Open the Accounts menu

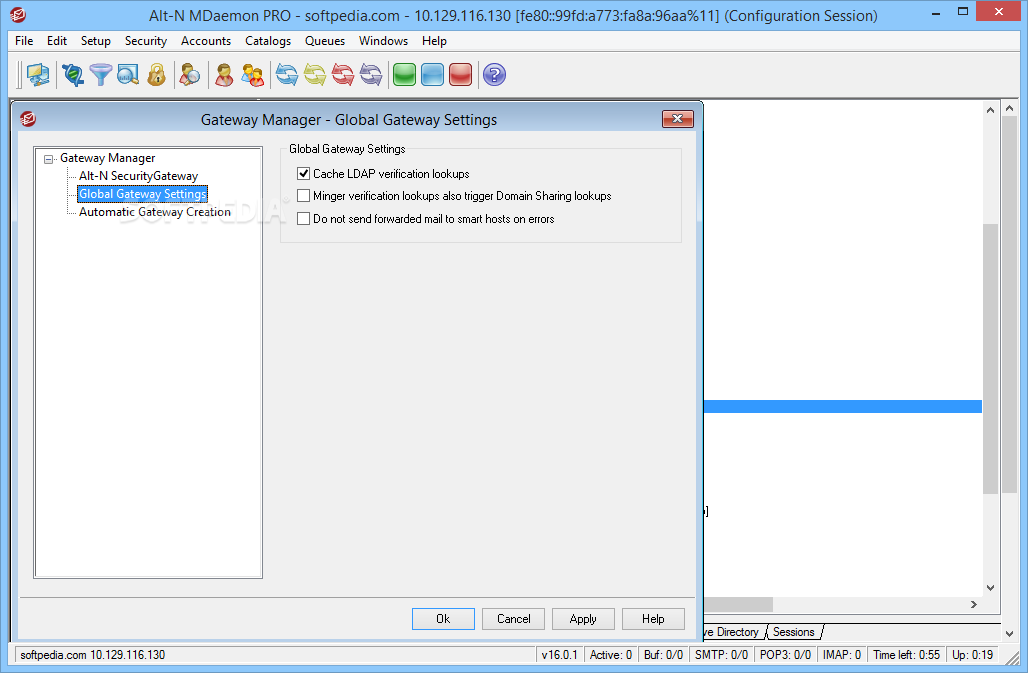(x=206, y=41)
